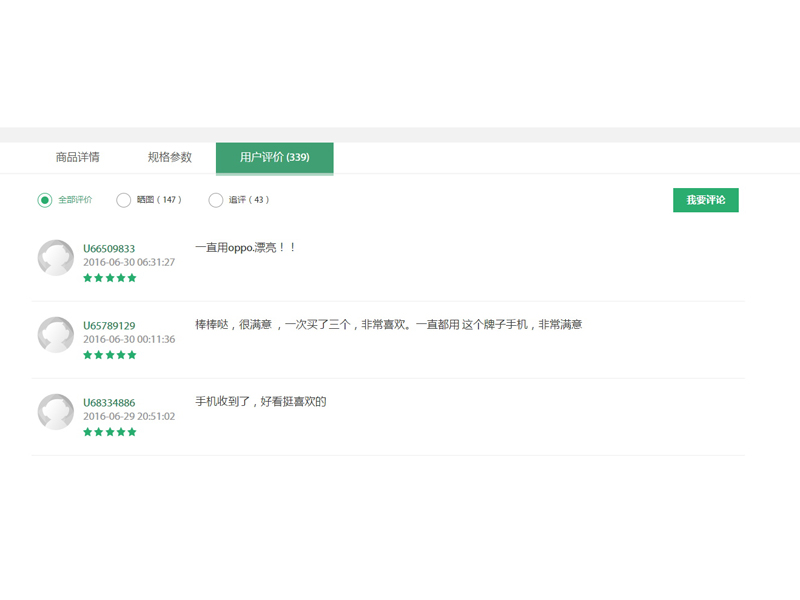Open the 商品详情 tab
Screen dimensions: 800x600
[x=78, y=157]
